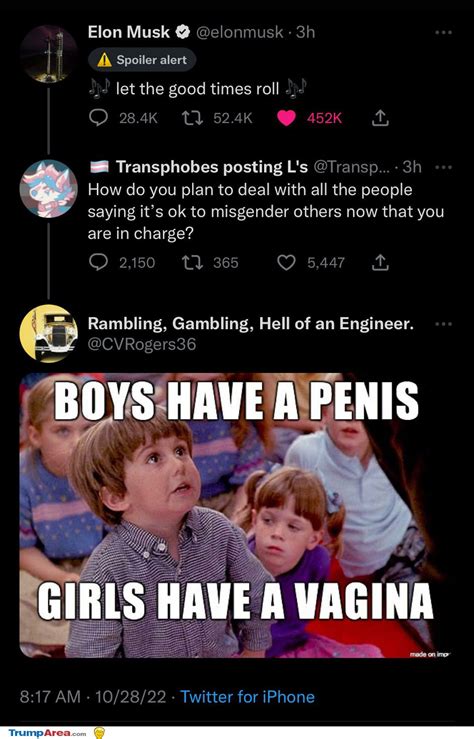Screen dimensions: 474x739
Task: Open Elon Musk's profile picture
Action: tap(49, 54)
